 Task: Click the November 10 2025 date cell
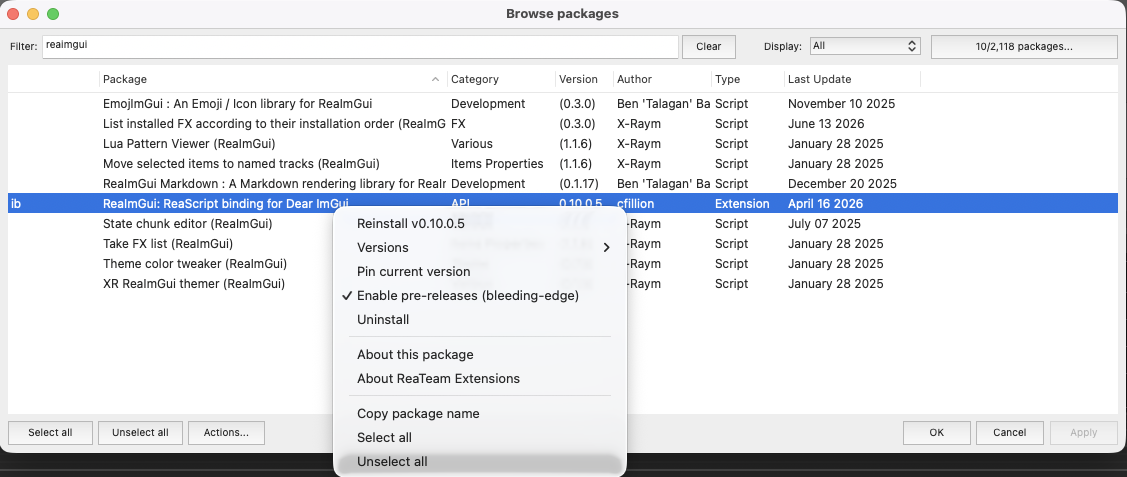(x=841, y=103)
